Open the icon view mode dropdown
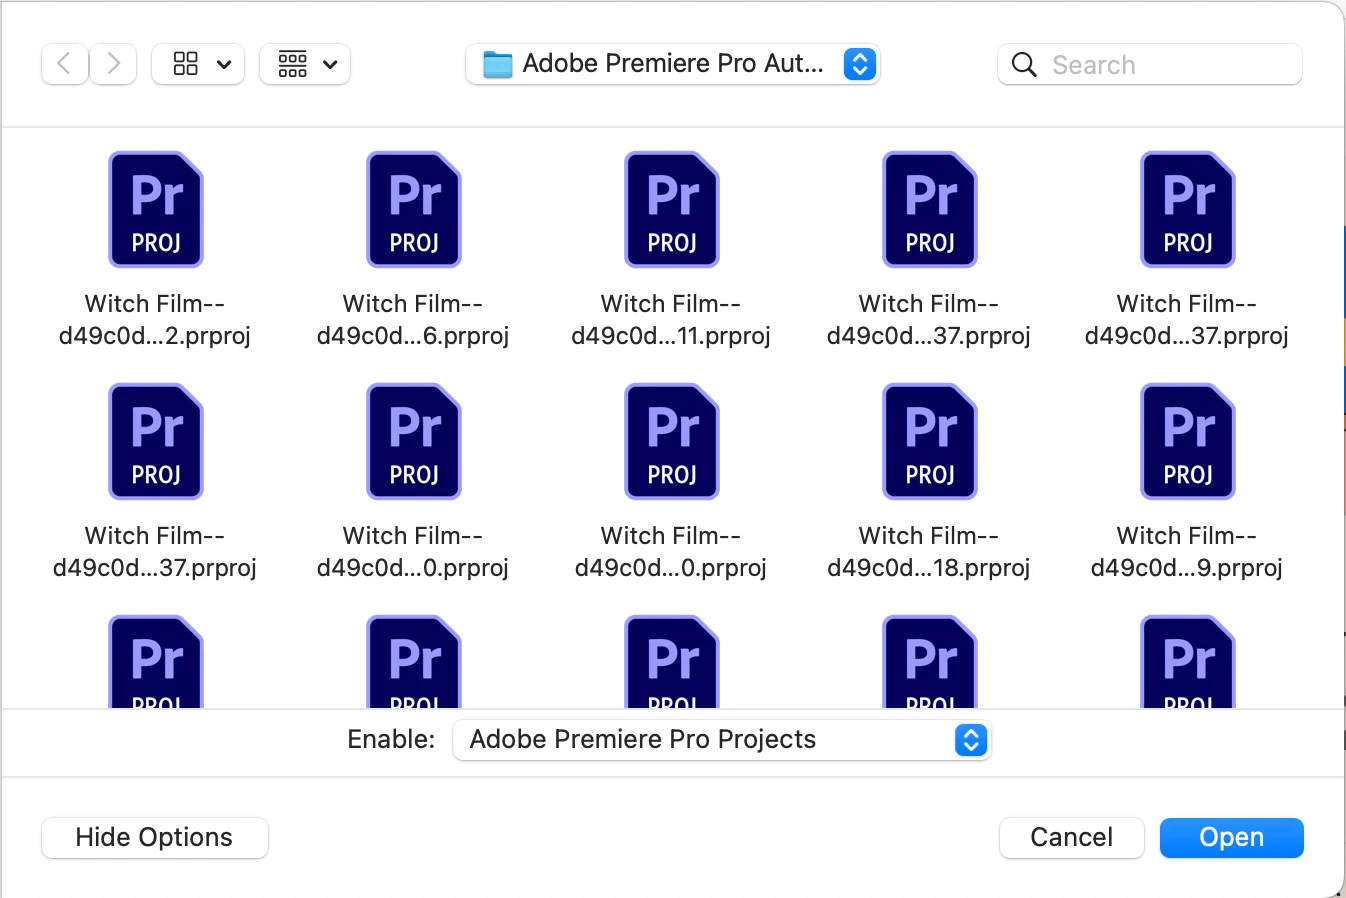The width and height of the screenshot is (1346, 898). click(x=198, y=64)
